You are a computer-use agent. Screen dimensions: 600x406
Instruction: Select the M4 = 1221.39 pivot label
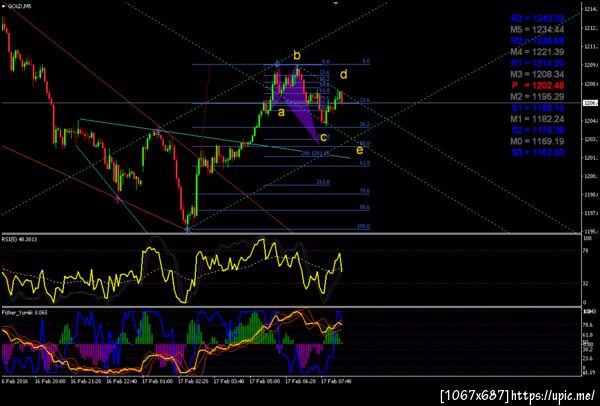[537, 51]
